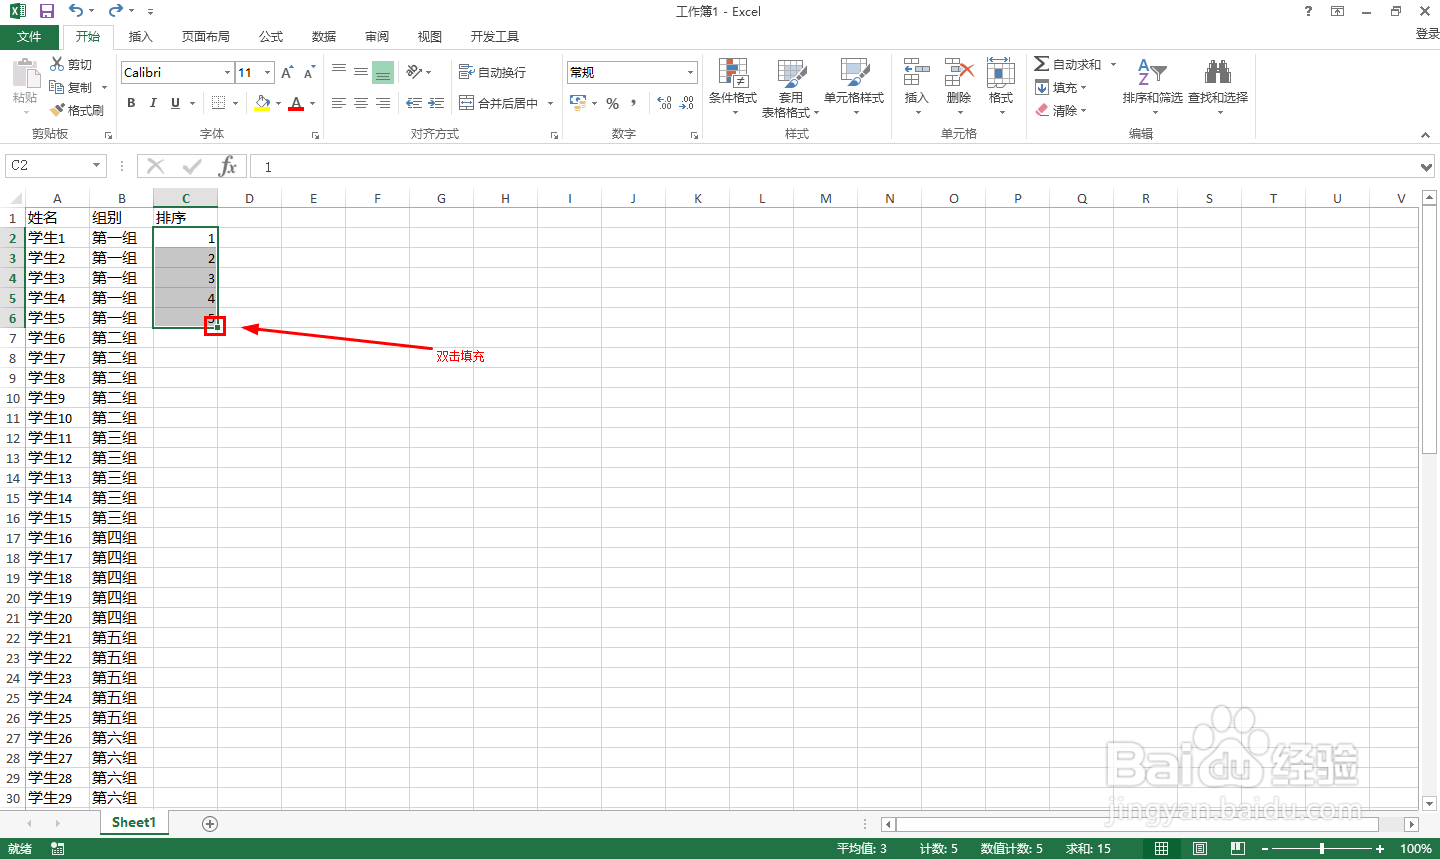Expand the formula bar
Image resolution: width=1440 pixels, height=859 pixels.
1427,167
